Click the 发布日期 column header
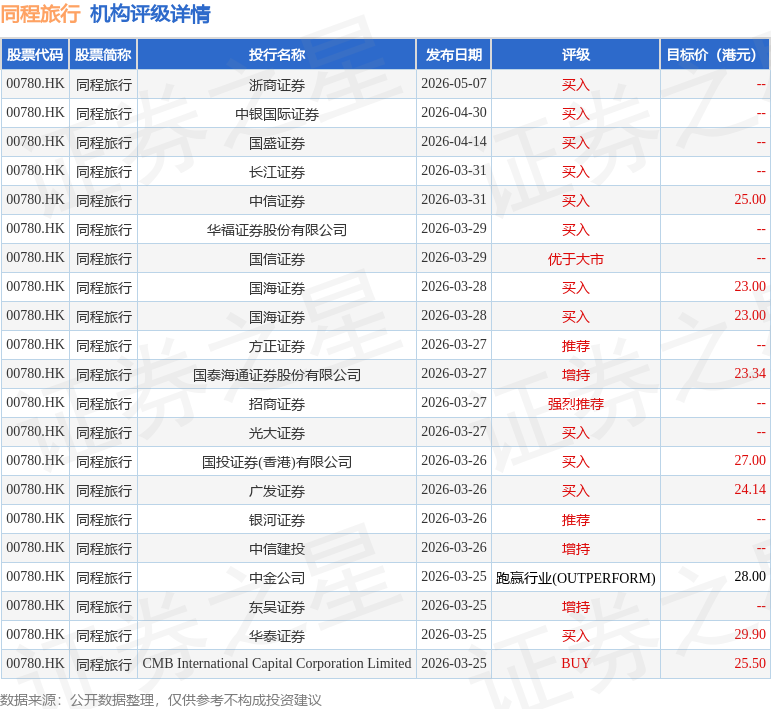771x709 pixels. point(454,55)
